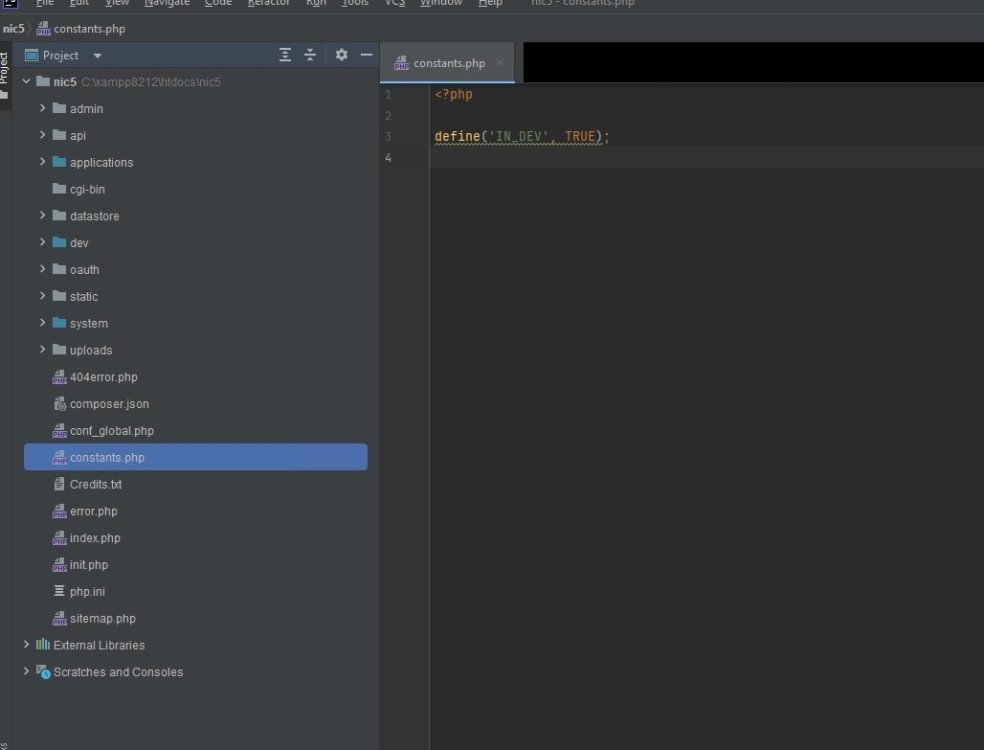Screen dimensions: 984x750
Task: Click the collapse all icon in Project panel
Action: pos(310,55)
